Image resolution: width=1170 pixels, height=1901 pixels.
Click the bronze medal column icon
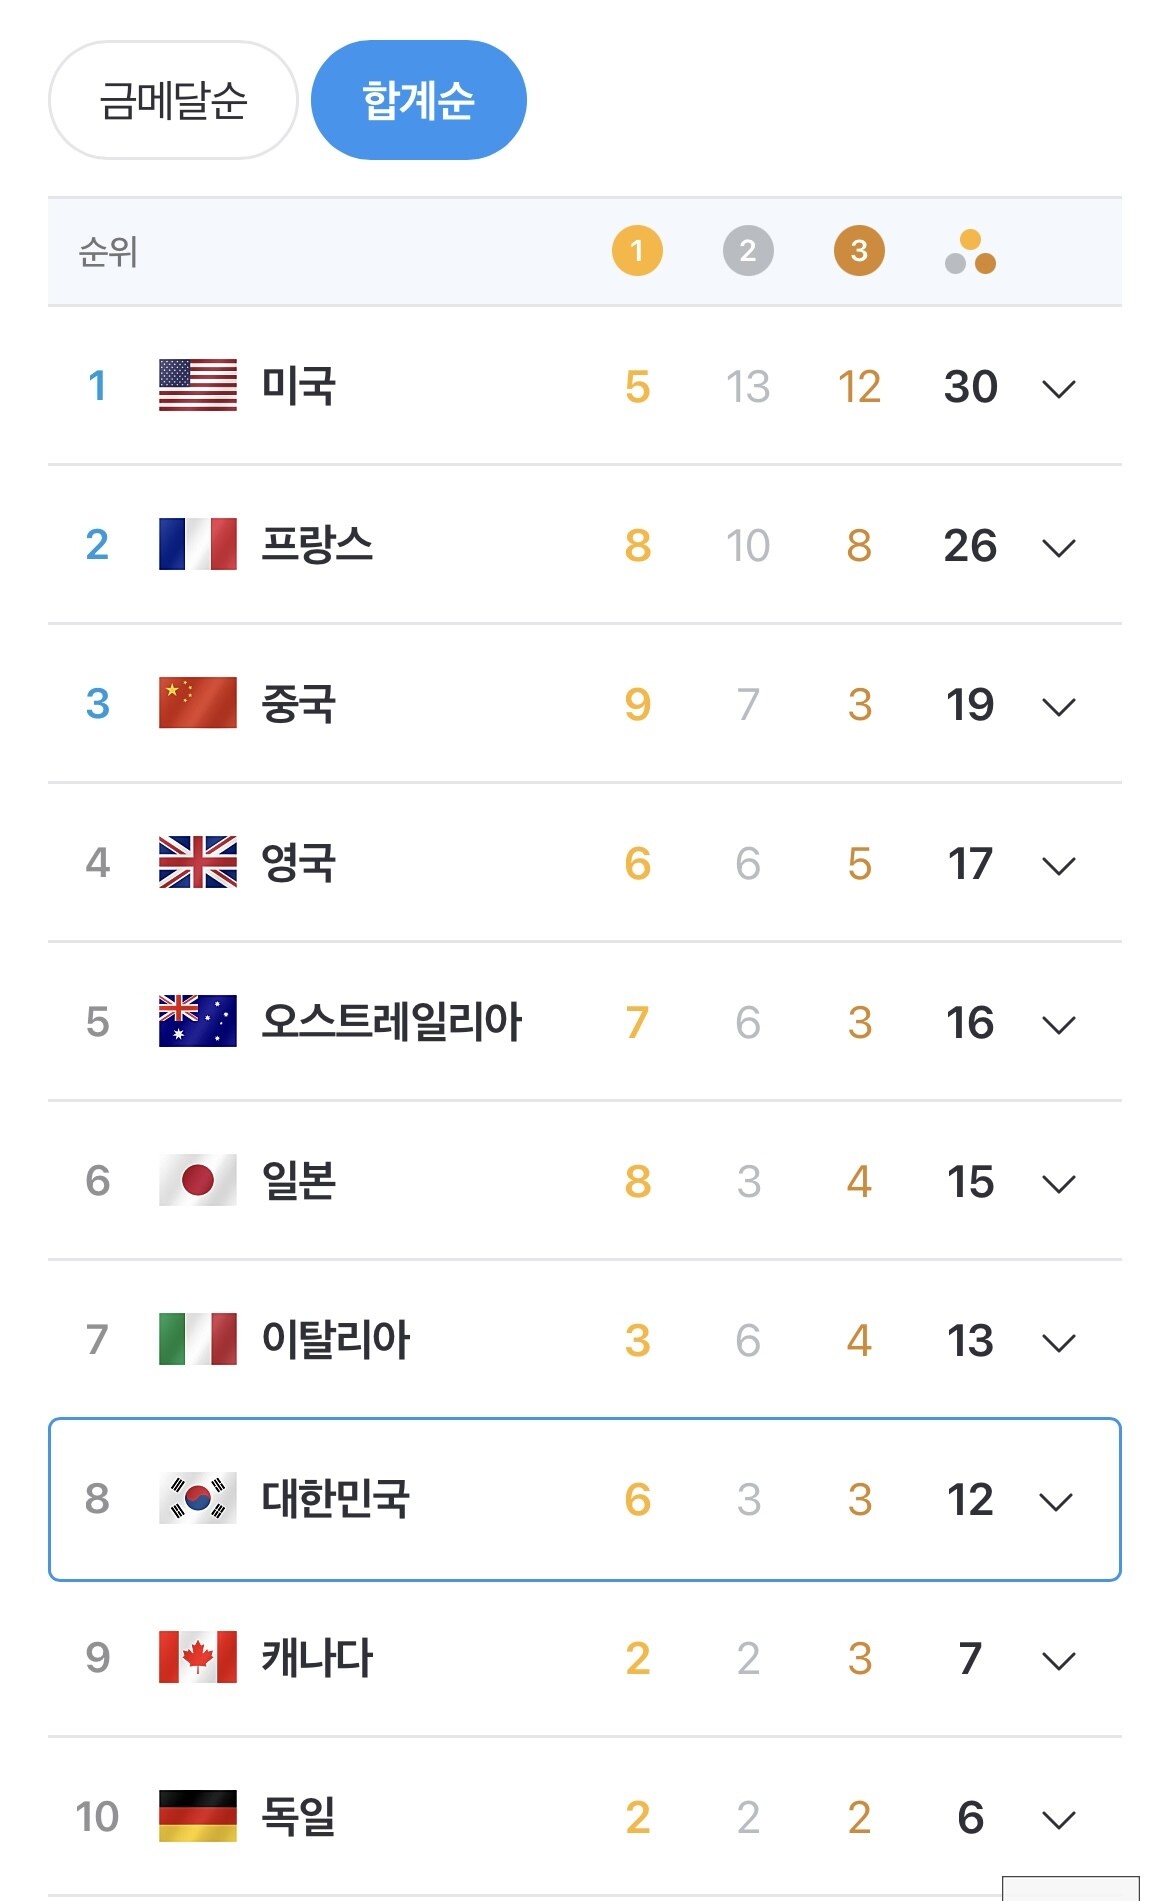click(859, 250)
